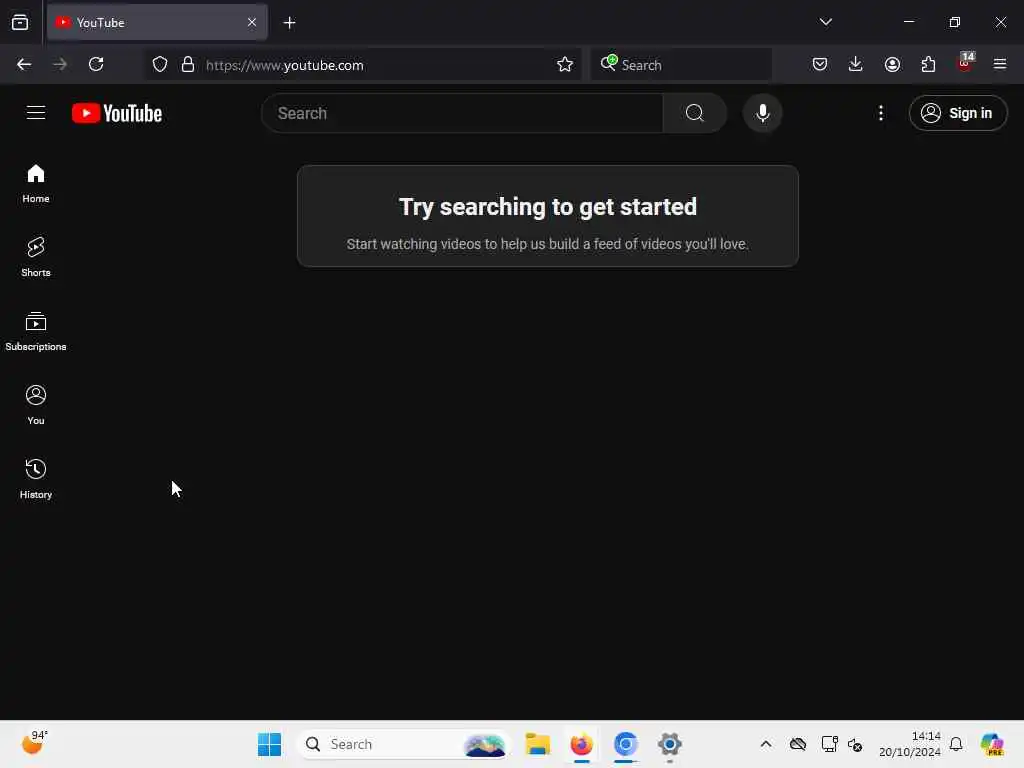The height and width of the screenshot is (768, 1024).
Task: Open History in sidebar
Action: (x=36, y=479)
